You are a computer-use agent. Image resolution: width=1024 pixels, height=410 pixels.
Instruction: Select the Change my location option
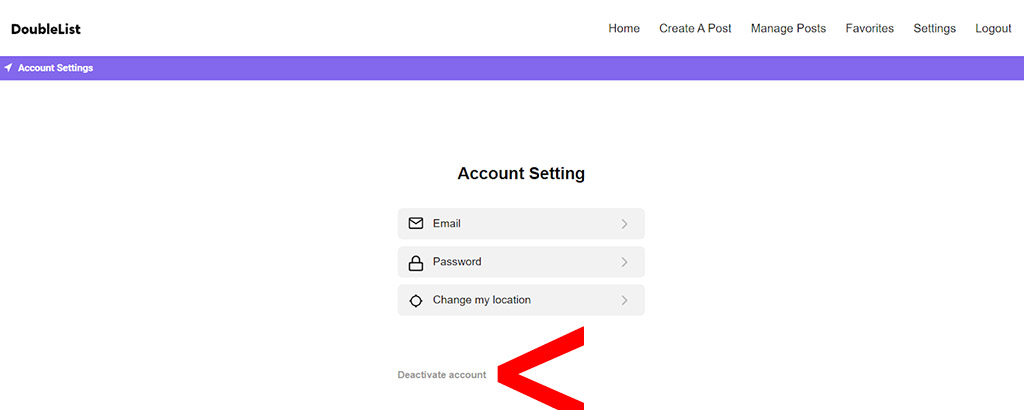coord(521,300)
